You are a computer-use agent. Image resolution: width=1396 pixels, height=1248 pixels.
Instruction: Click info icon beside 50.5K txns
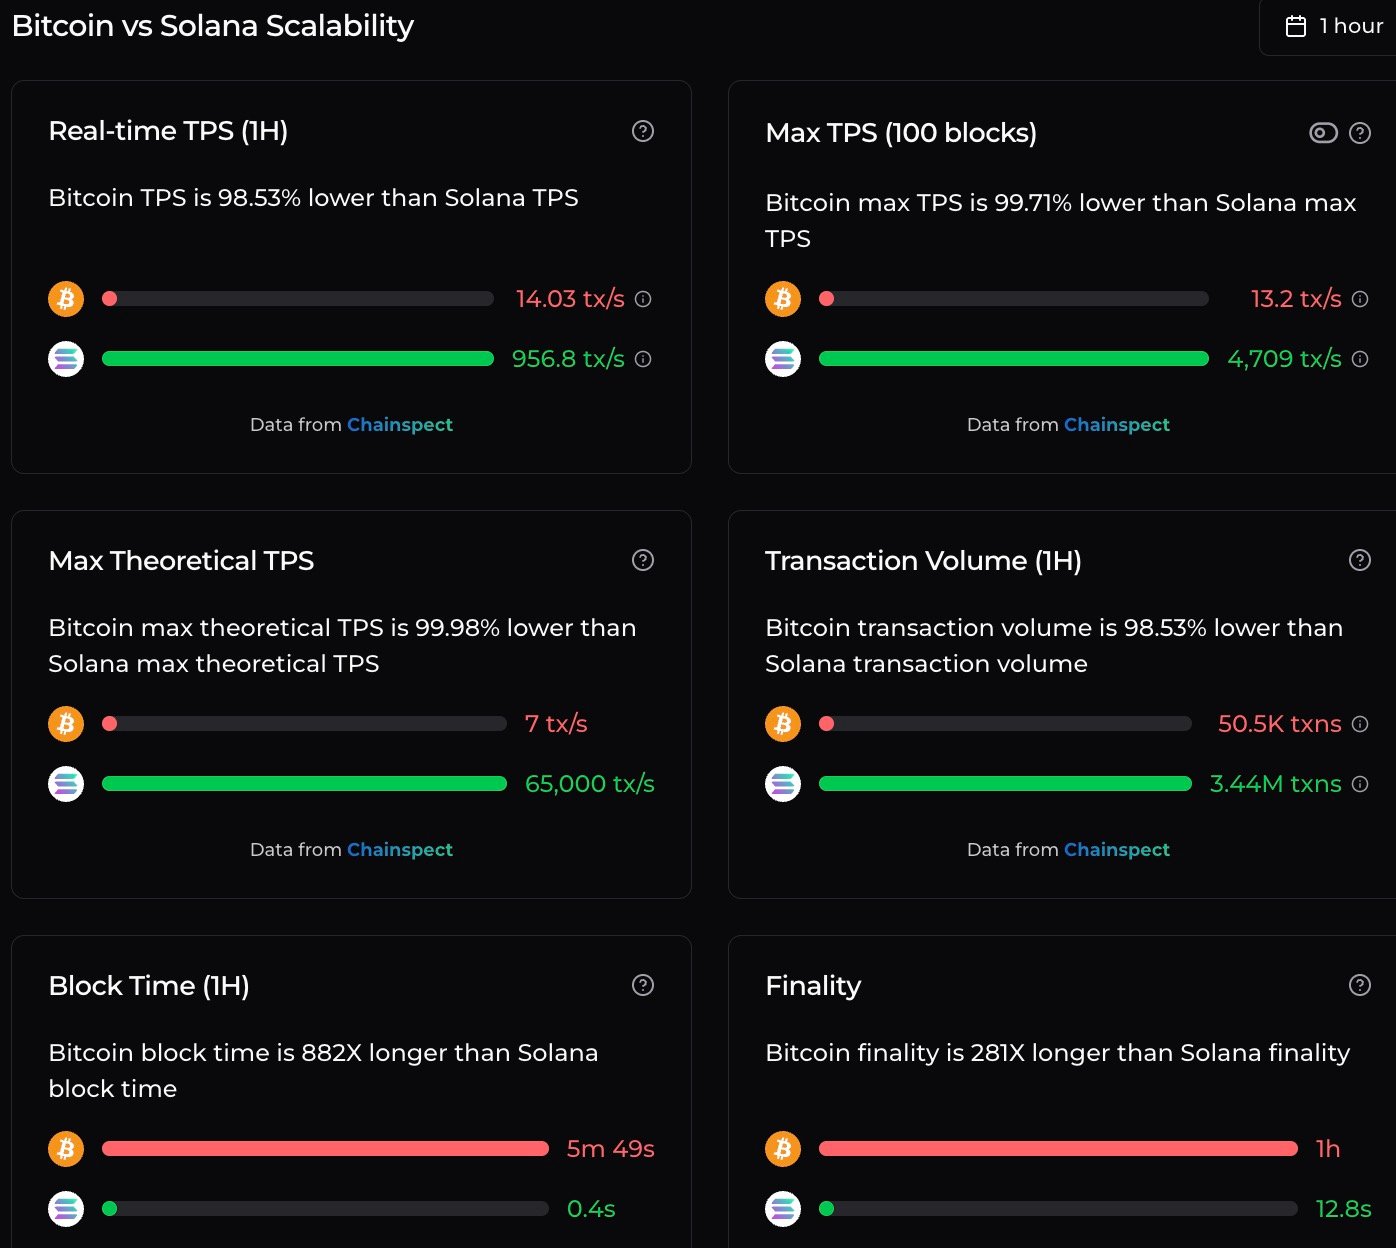pos(1360,724)
